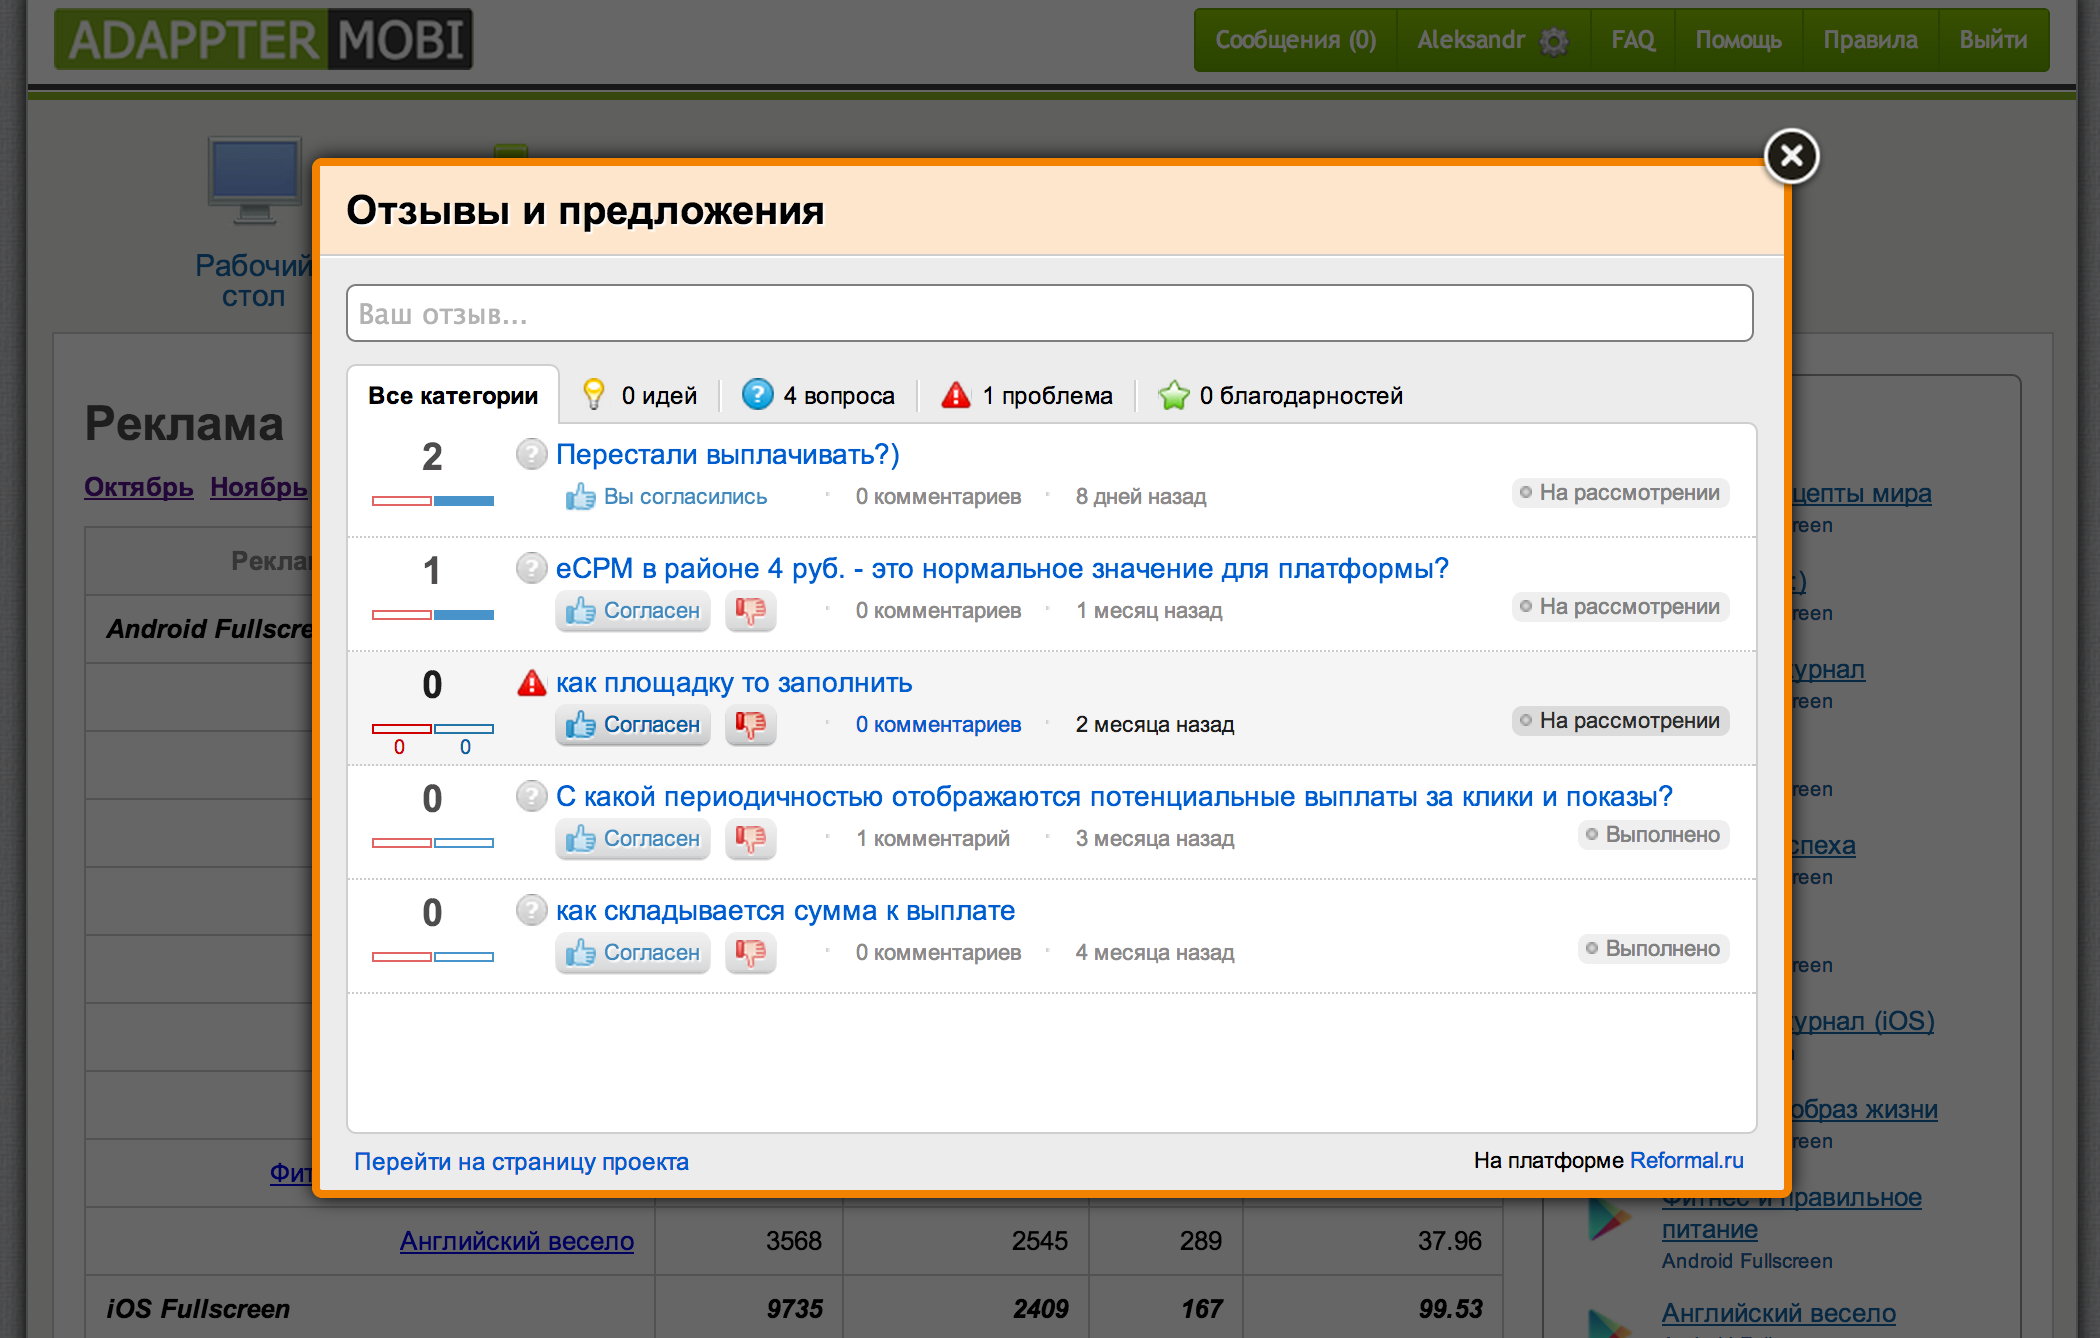Open 'Помощь' in the top menu

click(1738, 40)
